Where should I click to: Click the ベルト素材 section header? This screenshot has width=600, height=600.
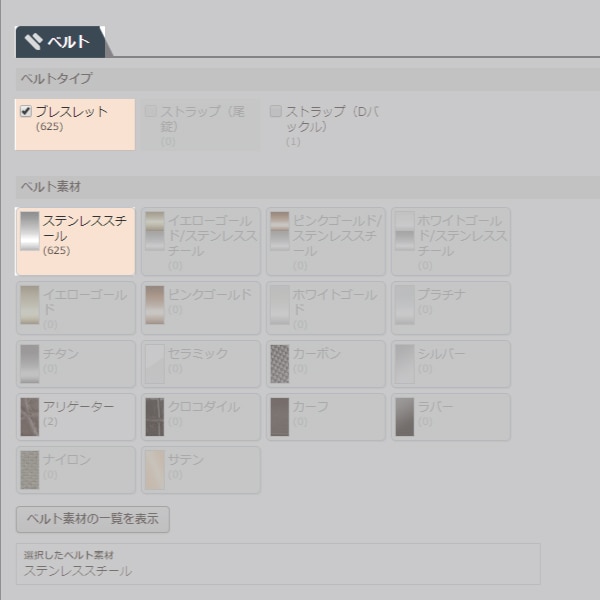[x=308, y=187]
